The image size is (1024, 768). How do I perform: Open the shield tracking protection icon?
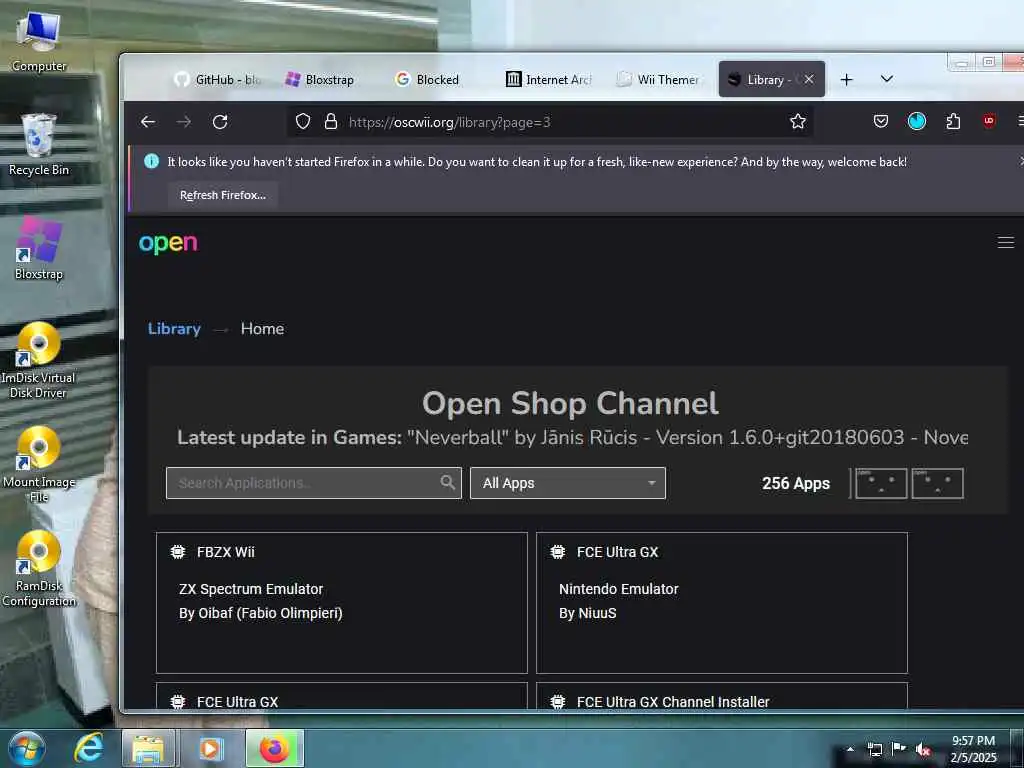point(303,121)
